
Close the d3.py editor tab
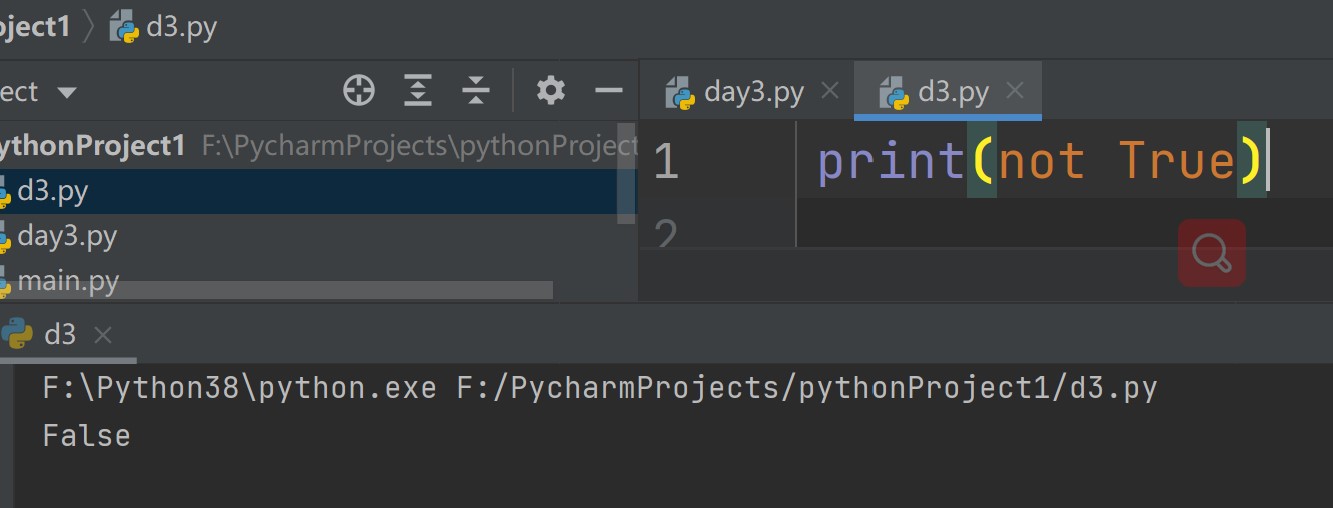tap(1015, 91)
